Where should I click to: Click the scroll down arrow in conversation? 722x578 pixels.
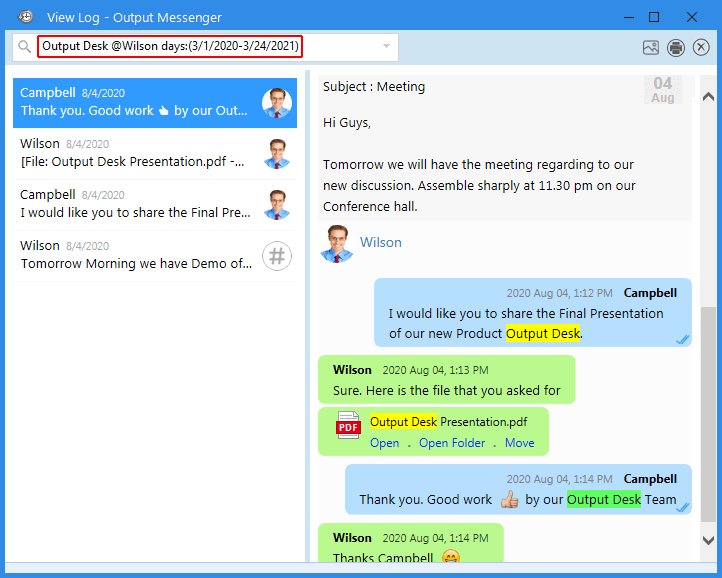[708, 540]
